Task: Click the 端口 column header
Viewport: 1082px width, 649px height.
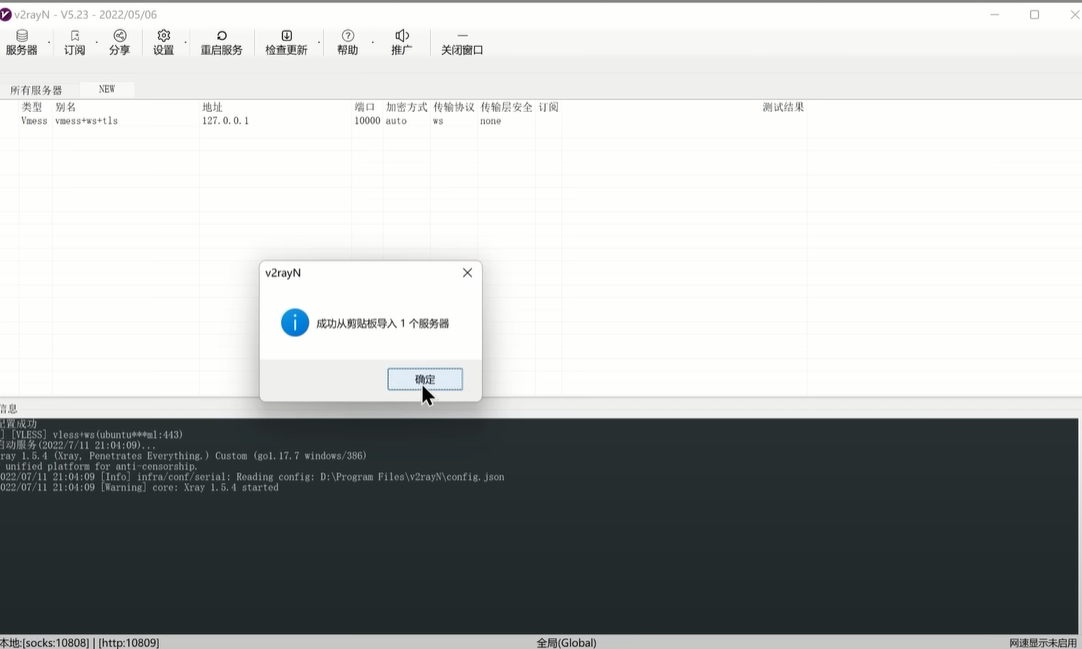Action: point(365,107)
